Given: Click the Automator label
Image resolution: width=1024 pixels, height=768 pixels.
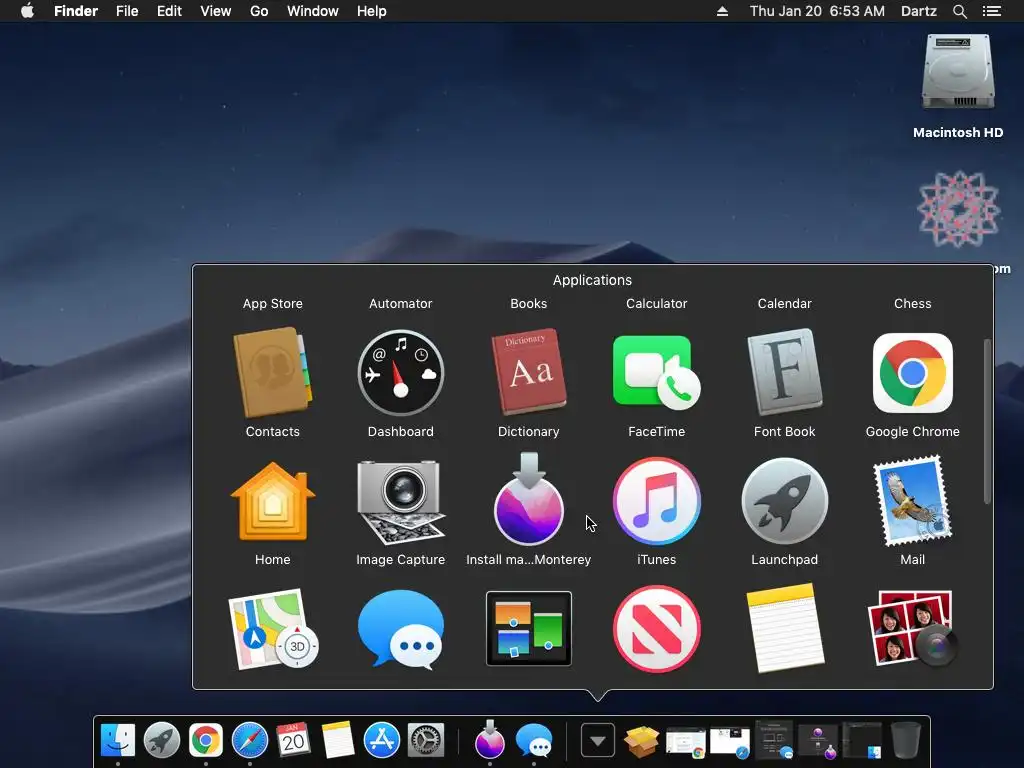Looking at the screenshot, I should pyautogui.click(x=400, y=304).
